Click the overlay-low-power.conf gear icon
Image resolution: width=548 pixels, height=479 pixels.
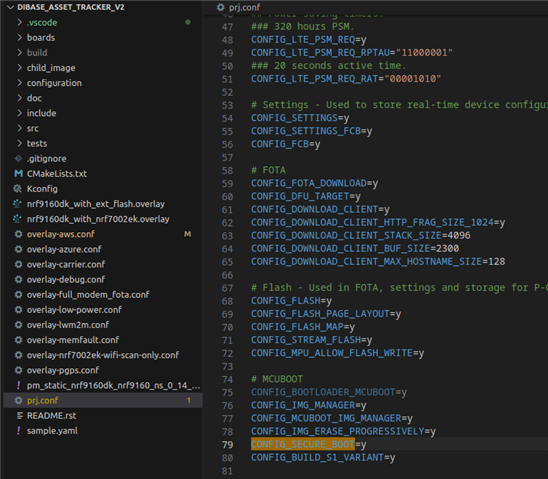click(x=18, y=310)
